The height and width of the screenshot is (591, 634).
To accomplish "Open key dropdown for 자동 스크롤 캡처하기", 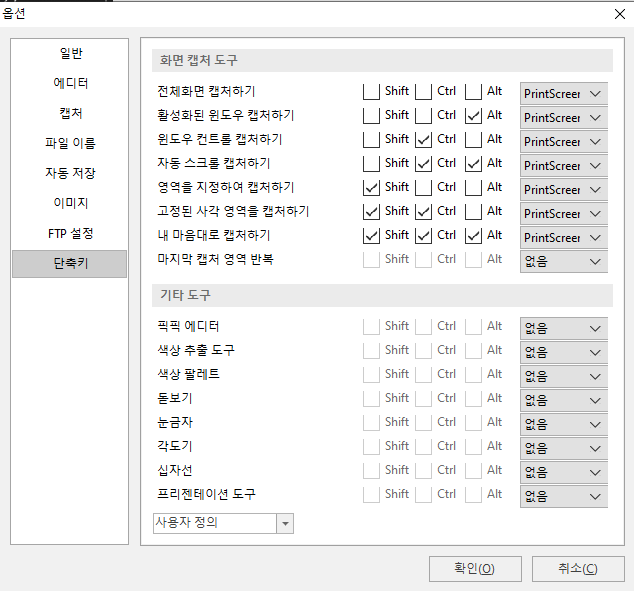I will point(564,166).
